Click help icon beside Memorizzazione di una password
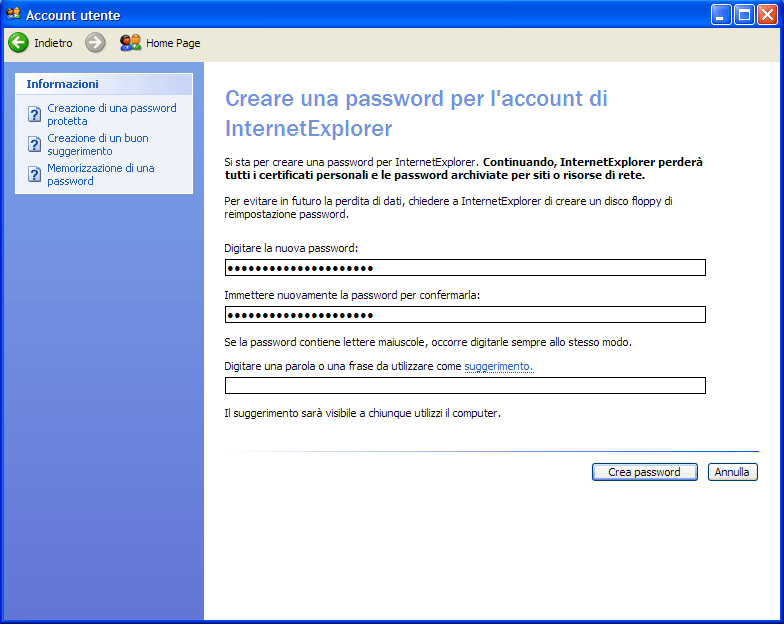This screenshot has width=784, height=624. [x=34, y=174]
